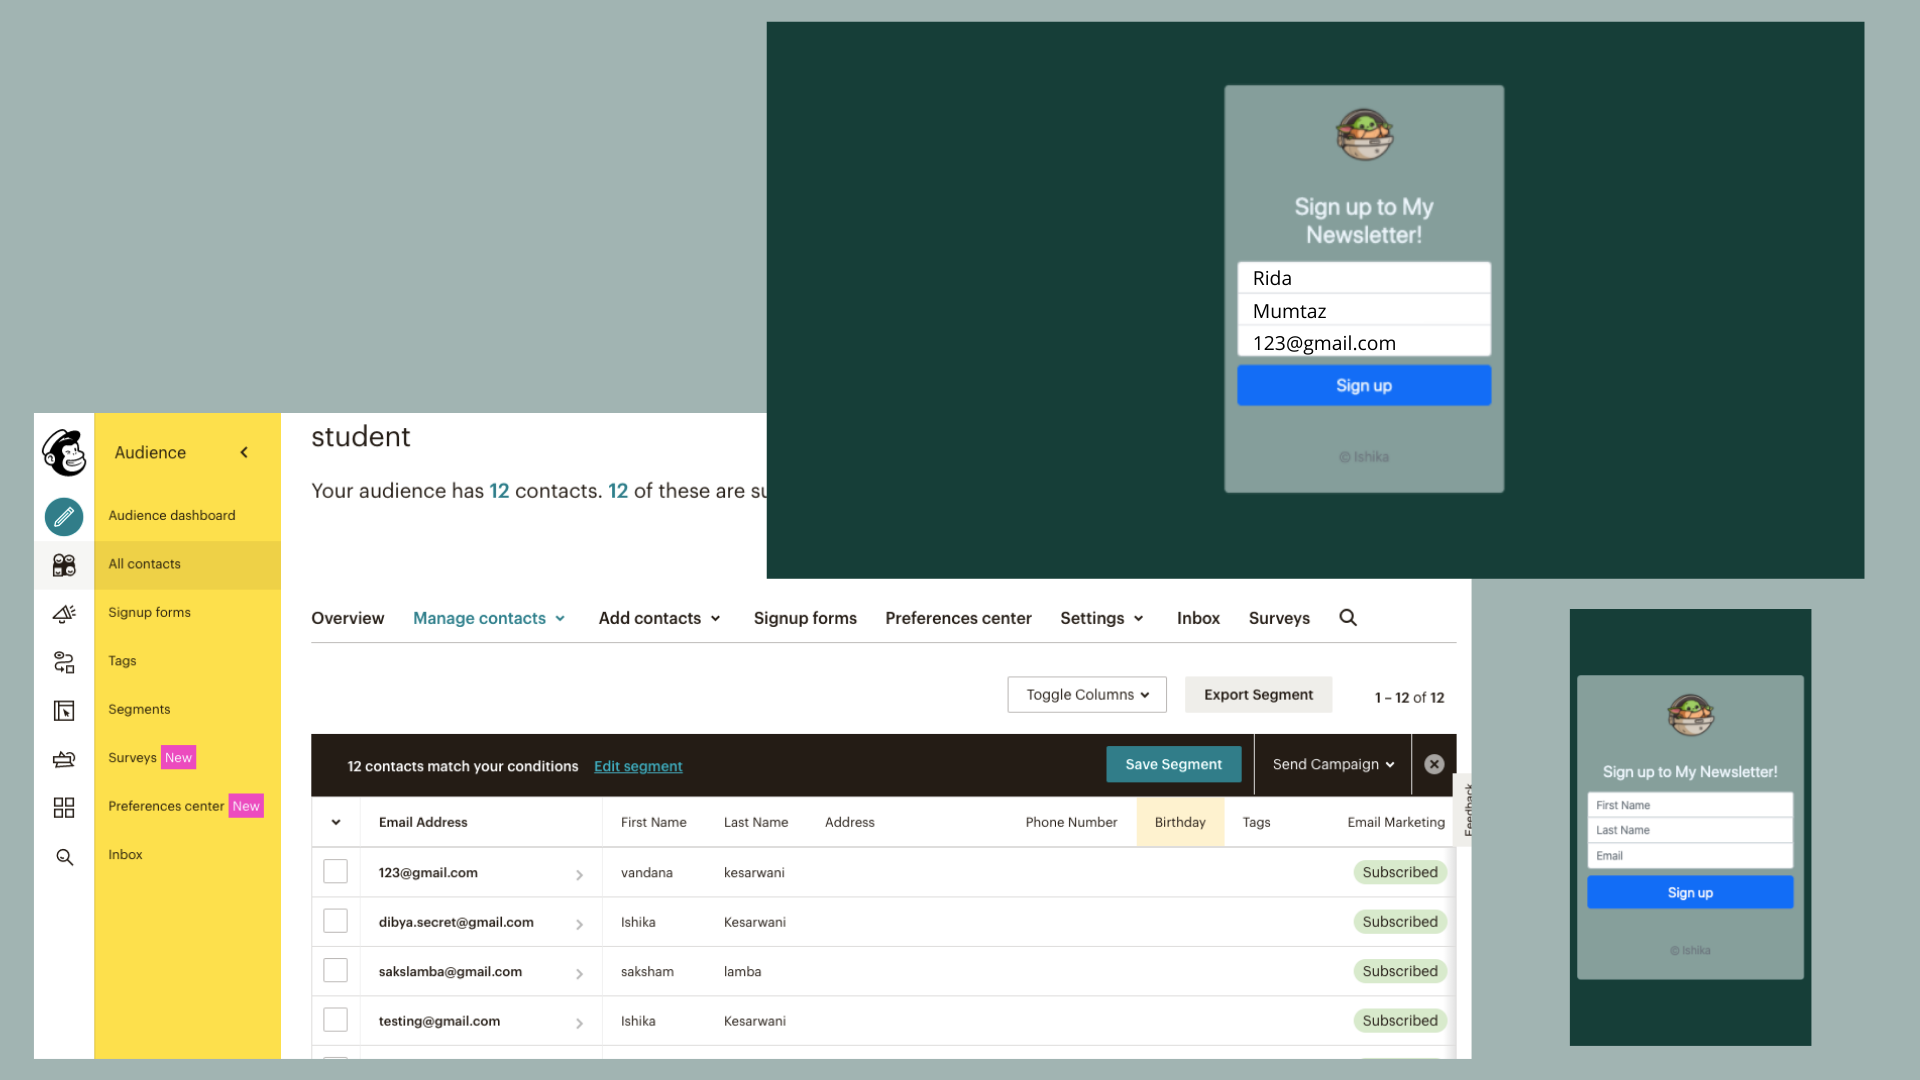Click the Mailchimp Freddie logo
1920x1080 pixels.
(64, 453)
